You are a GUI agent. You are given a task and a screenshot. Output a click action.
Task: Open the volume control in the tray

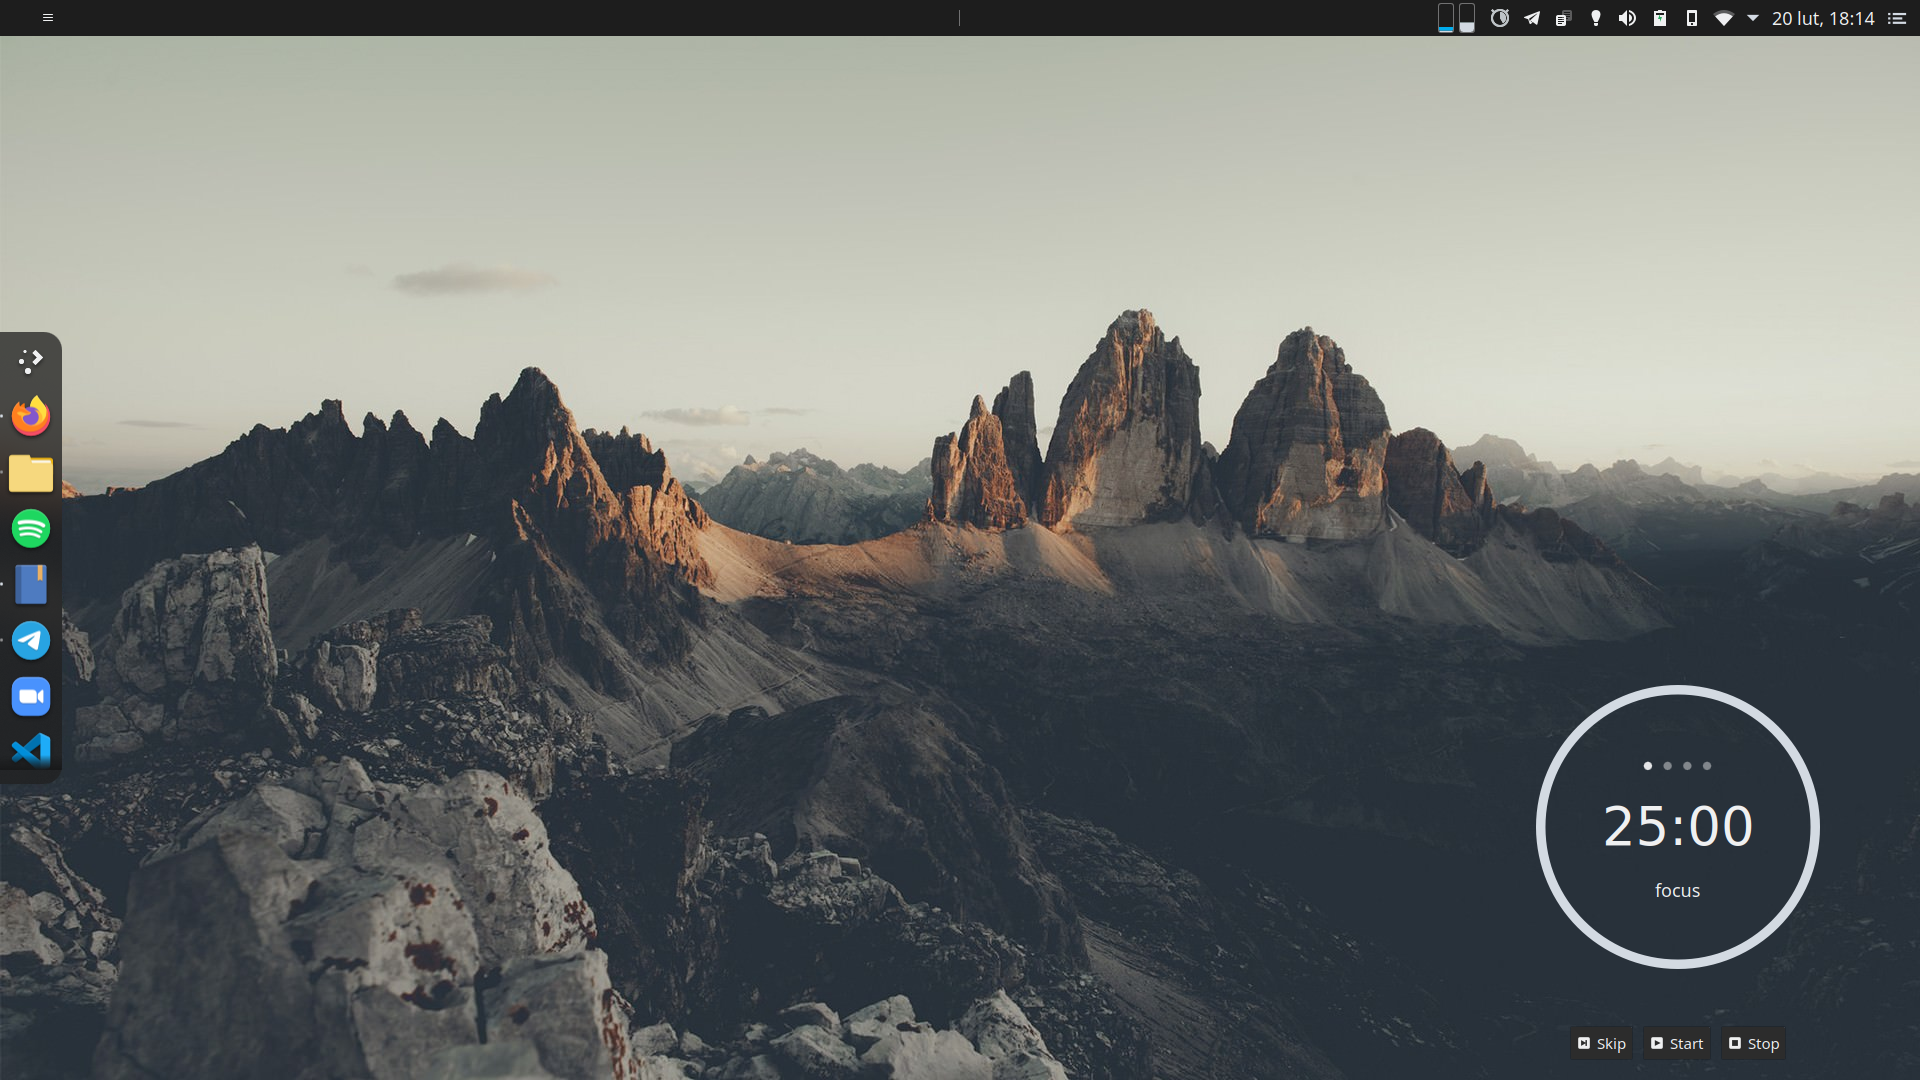point(1628,18)
